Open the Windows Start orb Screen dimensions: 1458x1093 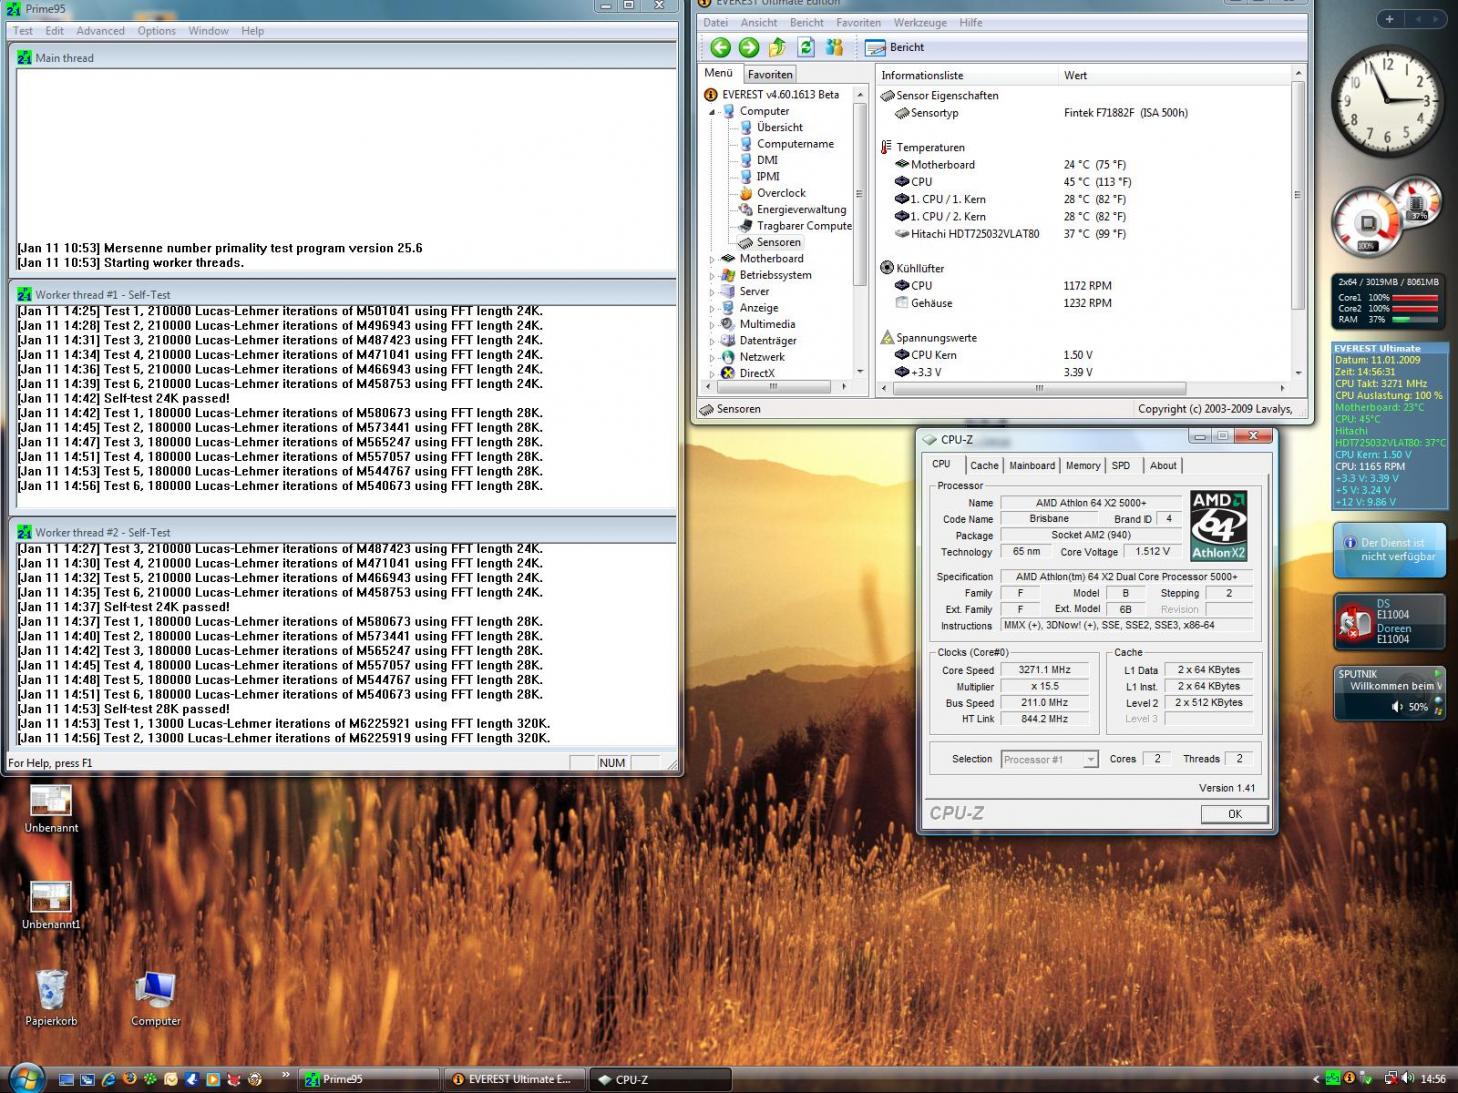pos(27,1078)
